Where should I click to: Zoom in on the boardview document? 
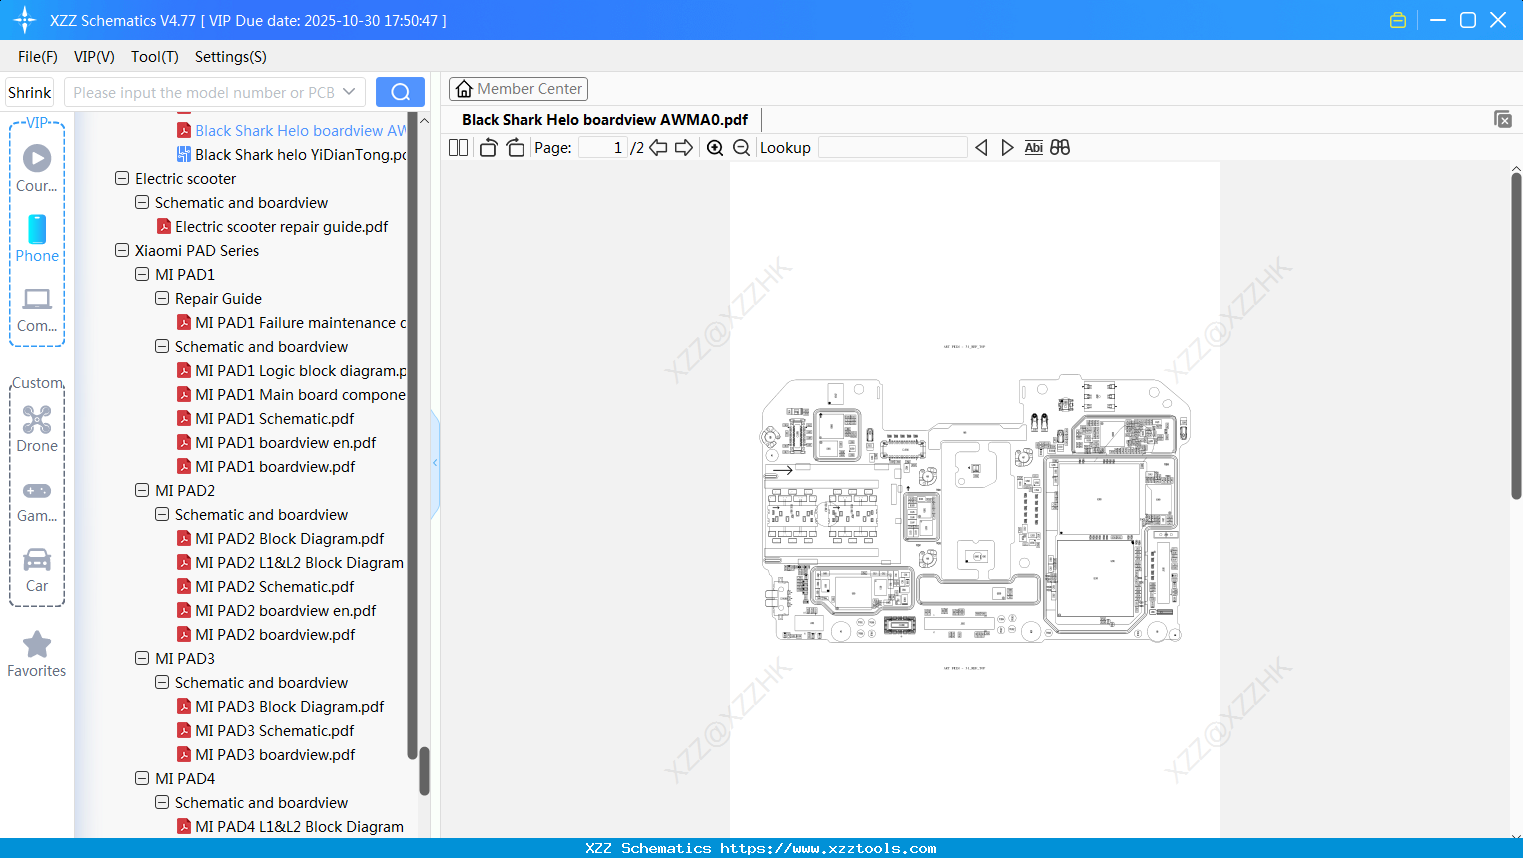[x=715, y=148]
